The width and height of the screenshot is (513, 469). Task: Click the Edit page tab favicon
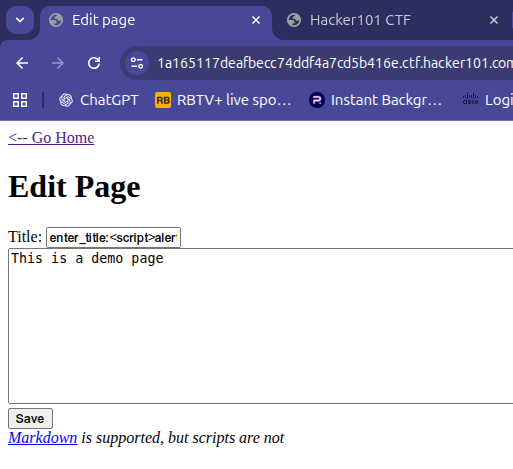(56, 20)
